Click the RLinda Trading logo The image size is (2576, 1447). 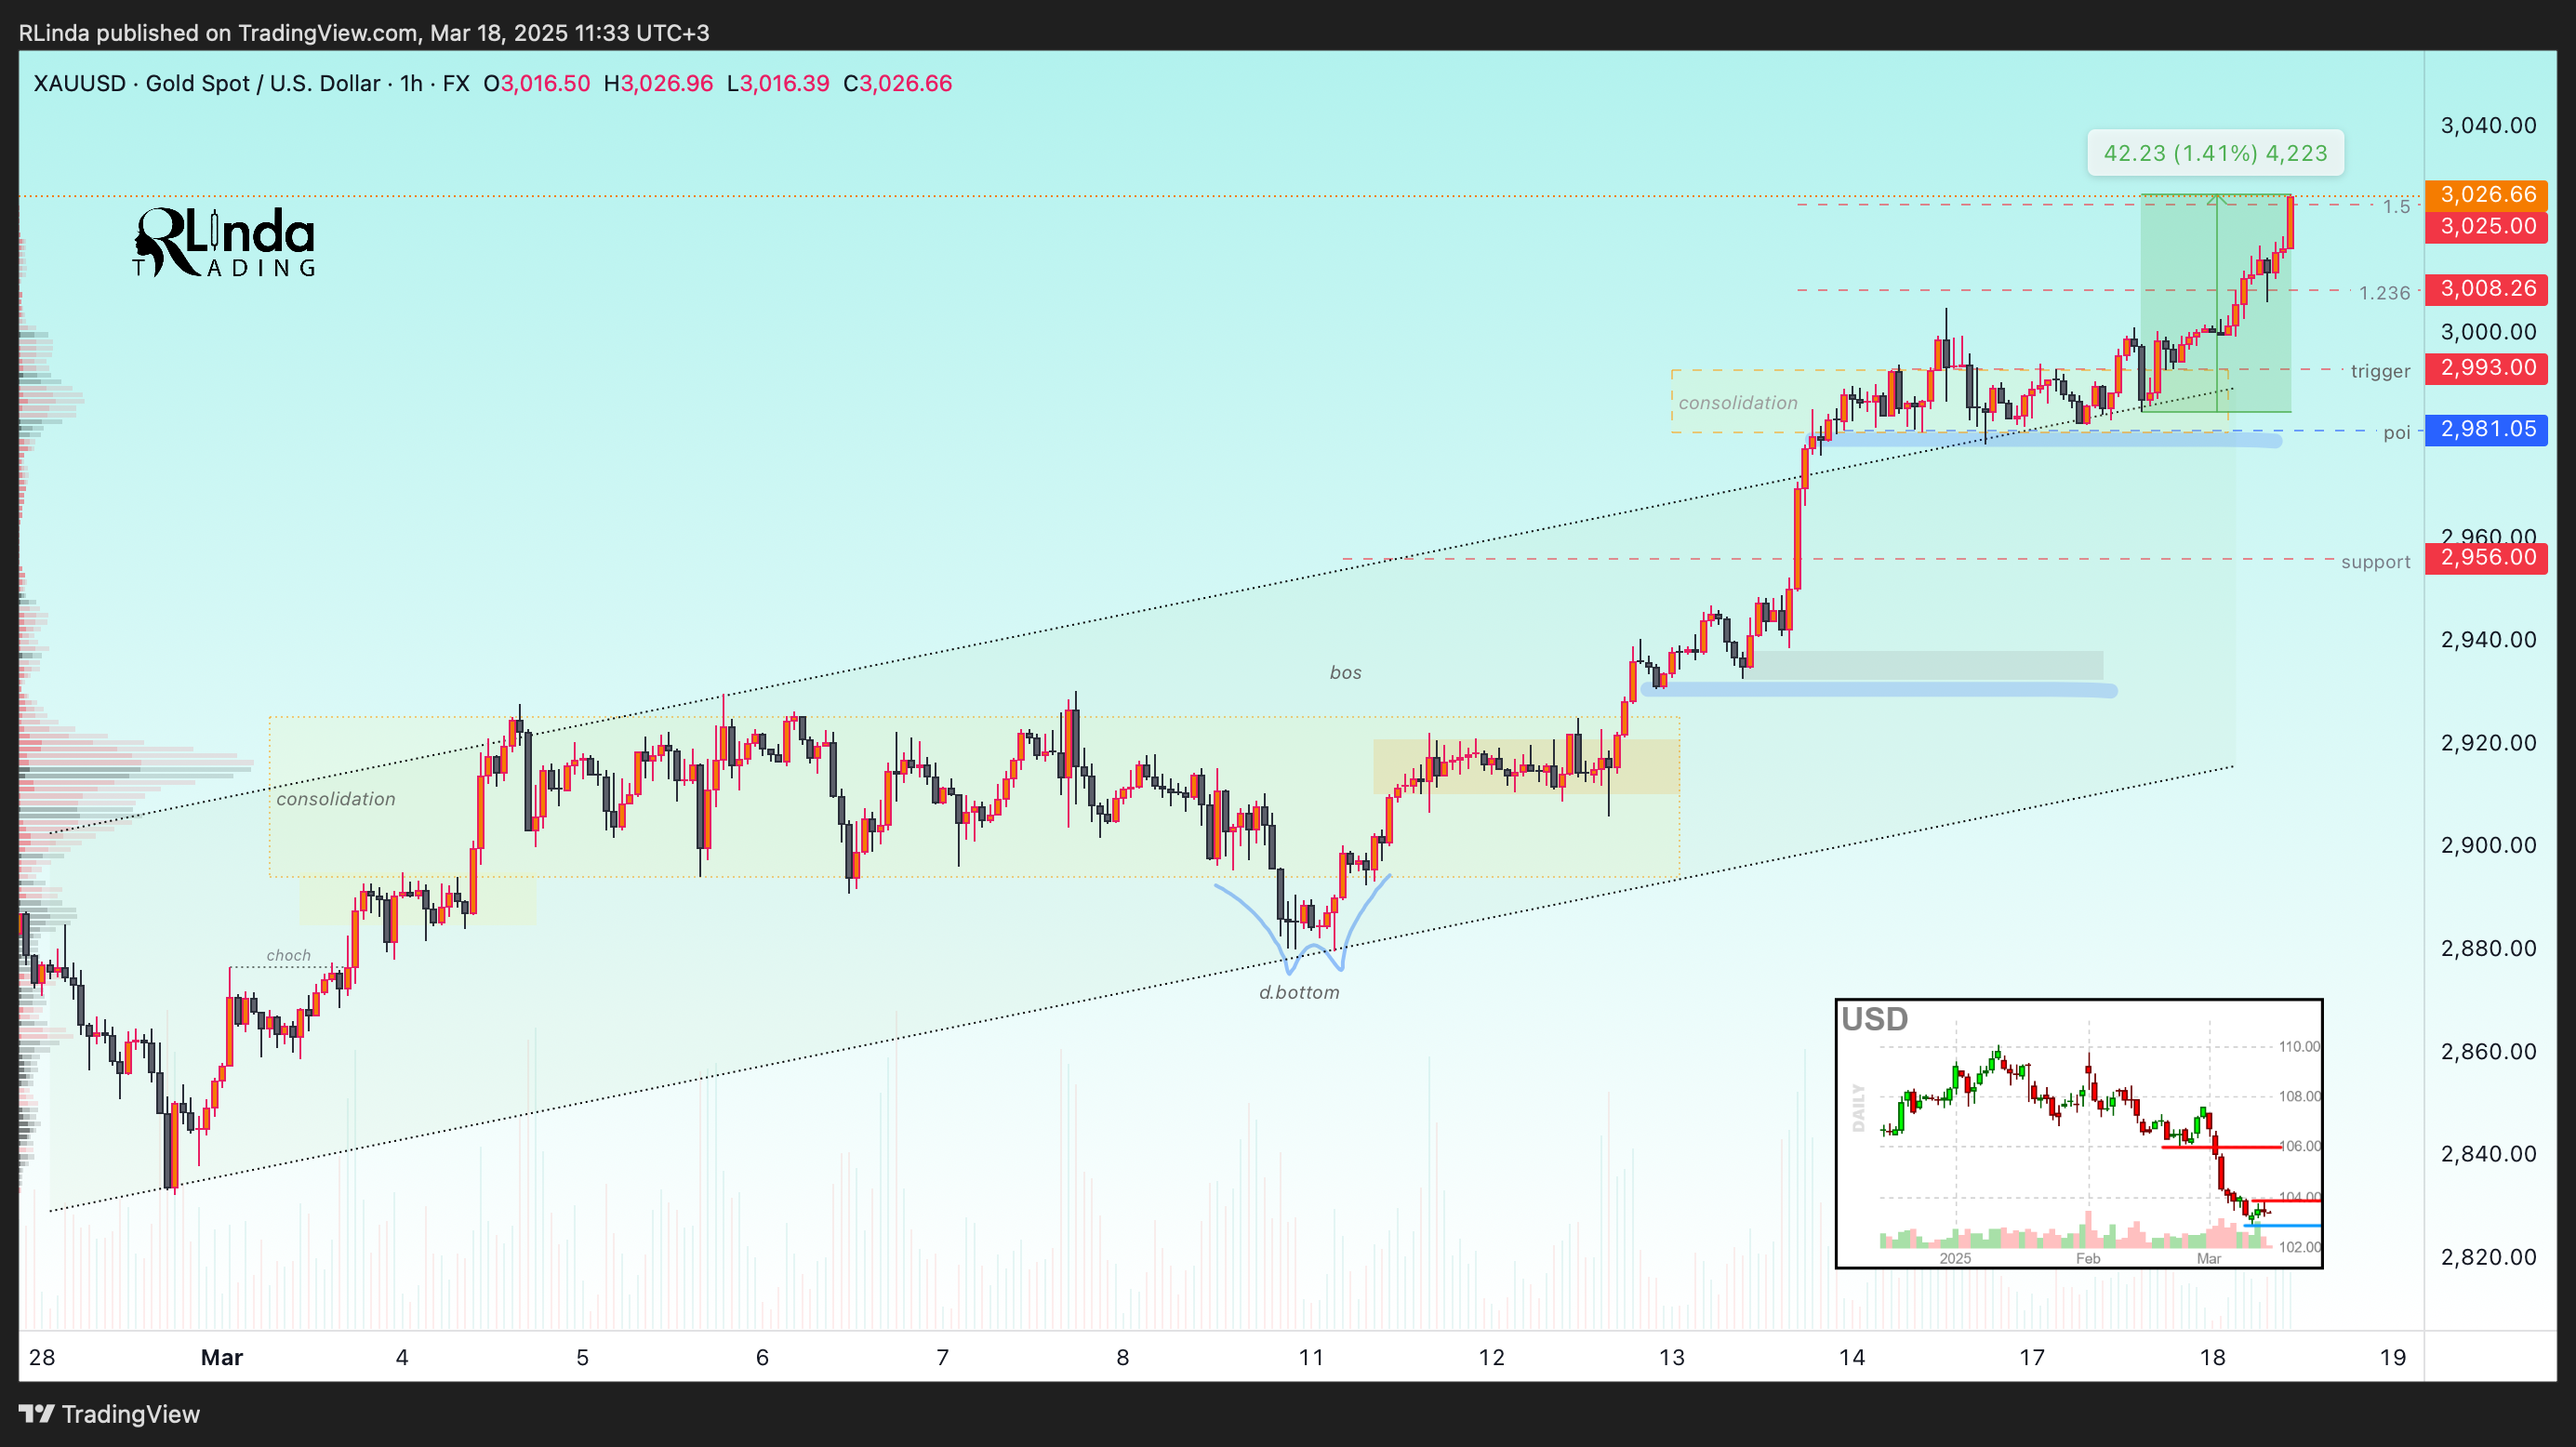pos(225,241)
